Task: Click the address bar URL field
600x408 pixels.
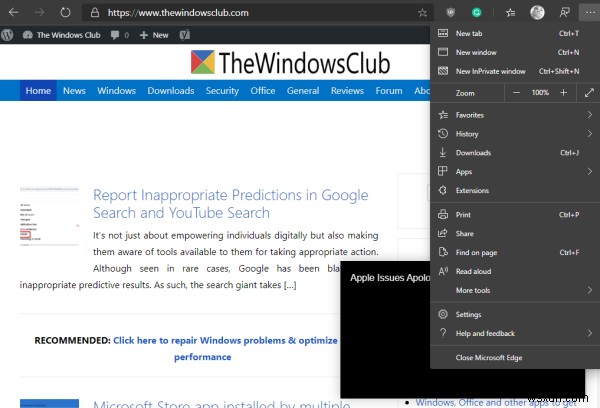Action: click(x=258, y=13)
